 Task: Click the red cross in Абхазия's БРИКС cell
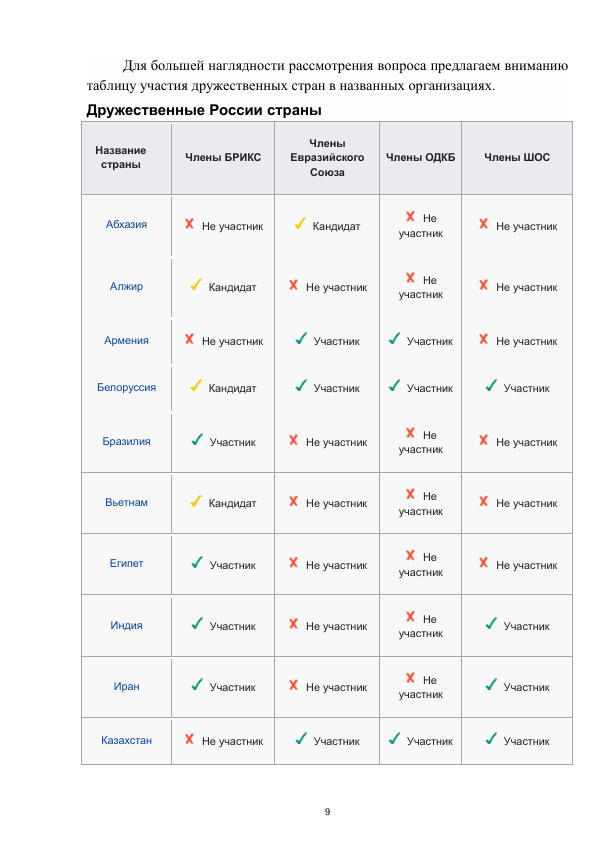190,225
